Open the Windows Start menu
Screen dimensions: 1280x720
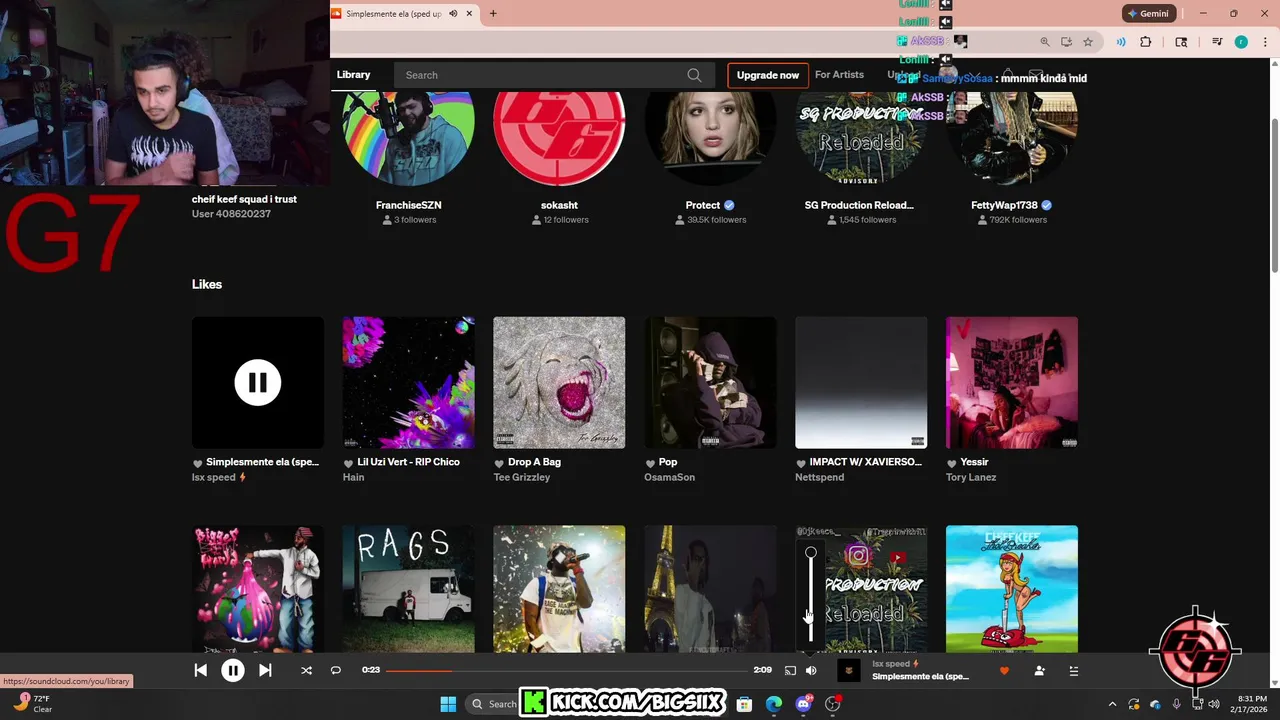(448, 704)
